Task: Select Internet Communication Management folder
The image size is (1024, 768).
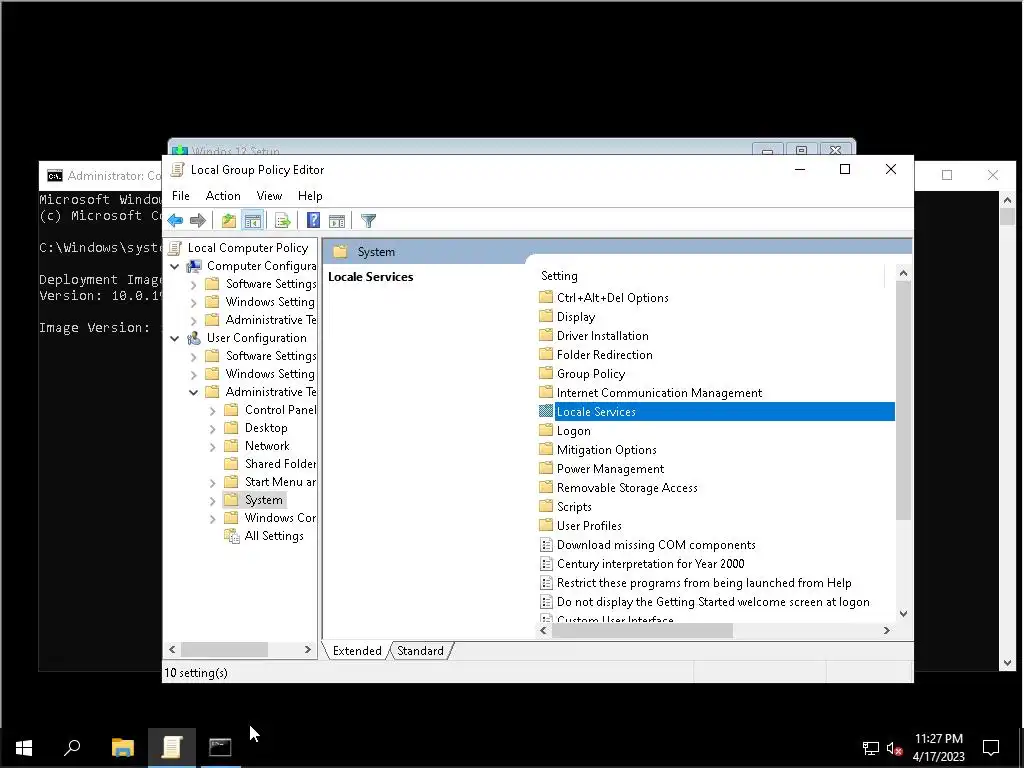Action: (x=659, y=392)
